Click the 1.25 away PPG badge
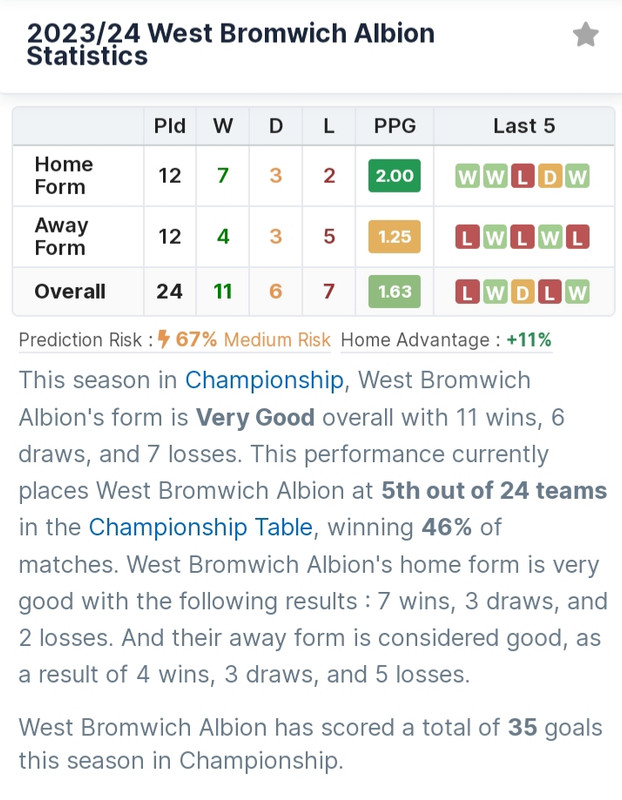Viewport: 622px width, 800px height. (x=394, y=236)
